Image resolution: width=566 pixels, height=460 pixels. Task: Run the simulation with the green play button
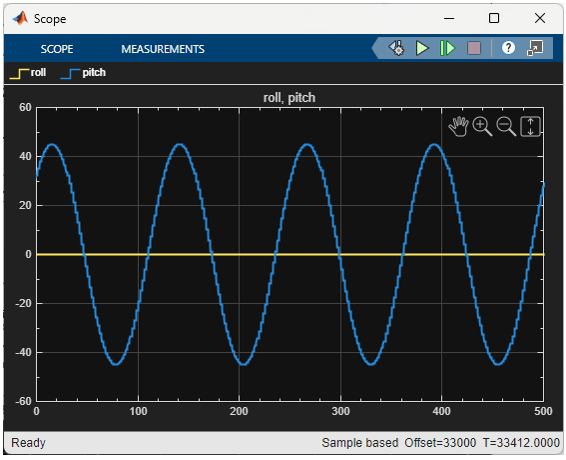[x=422, y=48]
